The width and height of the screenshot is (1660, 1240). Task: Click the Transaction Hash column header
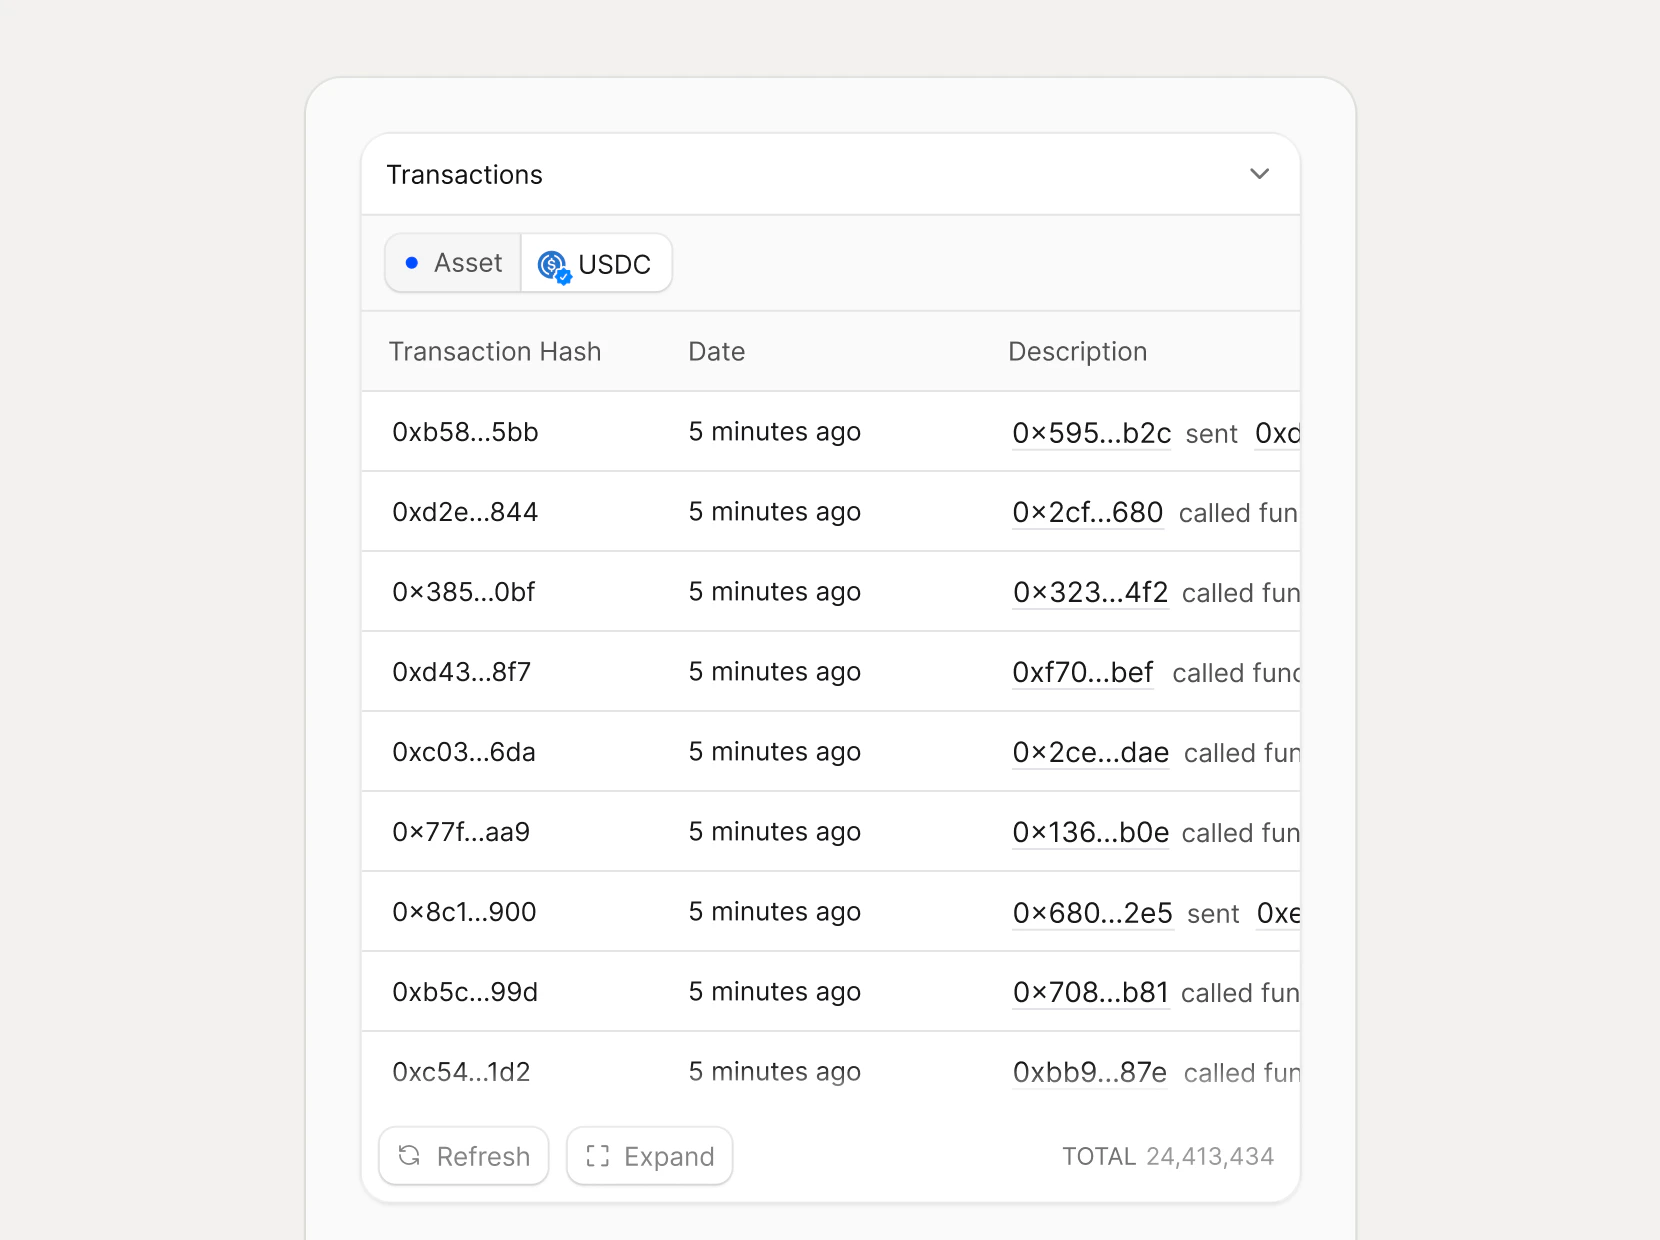[x=495, y=351]
